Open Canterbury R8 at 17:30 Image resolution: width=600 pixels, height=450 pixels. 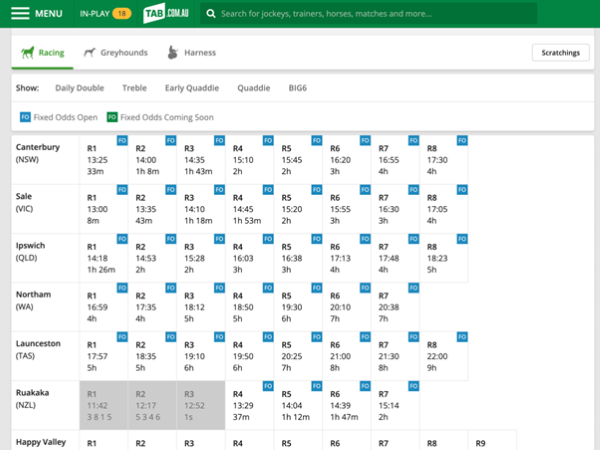444,160
